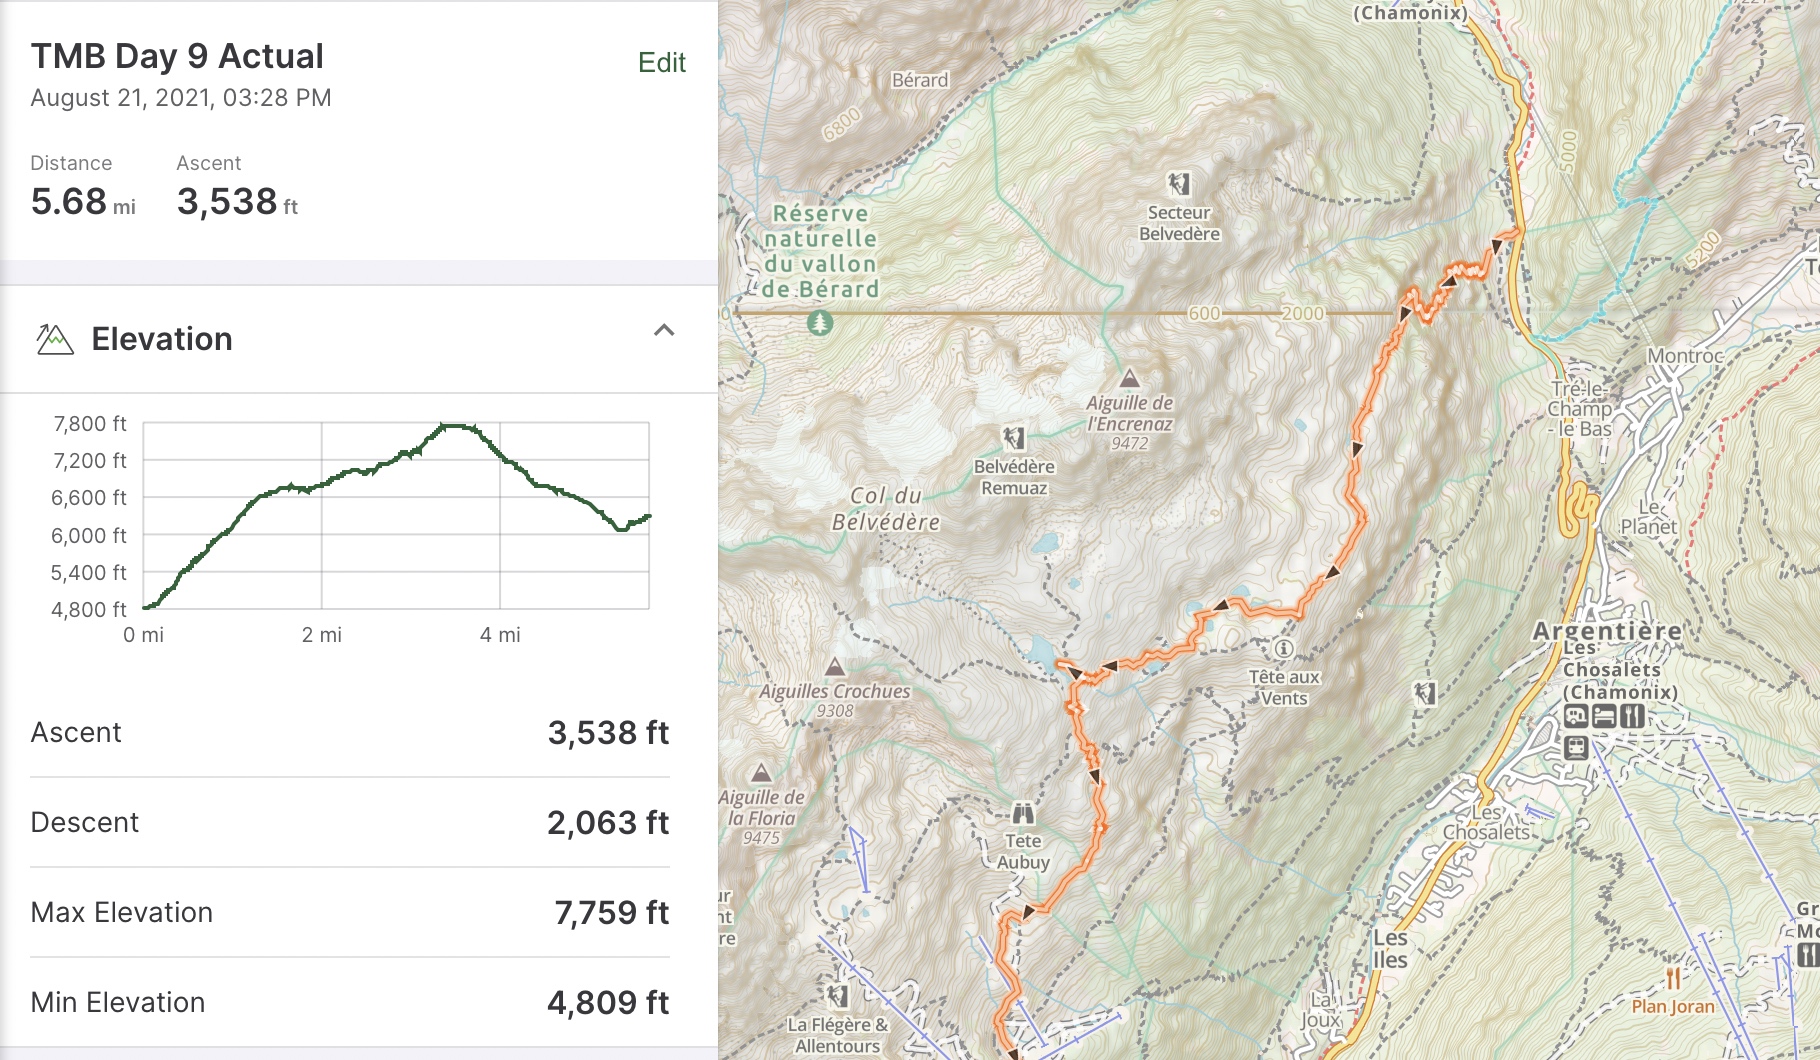Click the Réserve naturelle tree icon

tap(820, 323)
